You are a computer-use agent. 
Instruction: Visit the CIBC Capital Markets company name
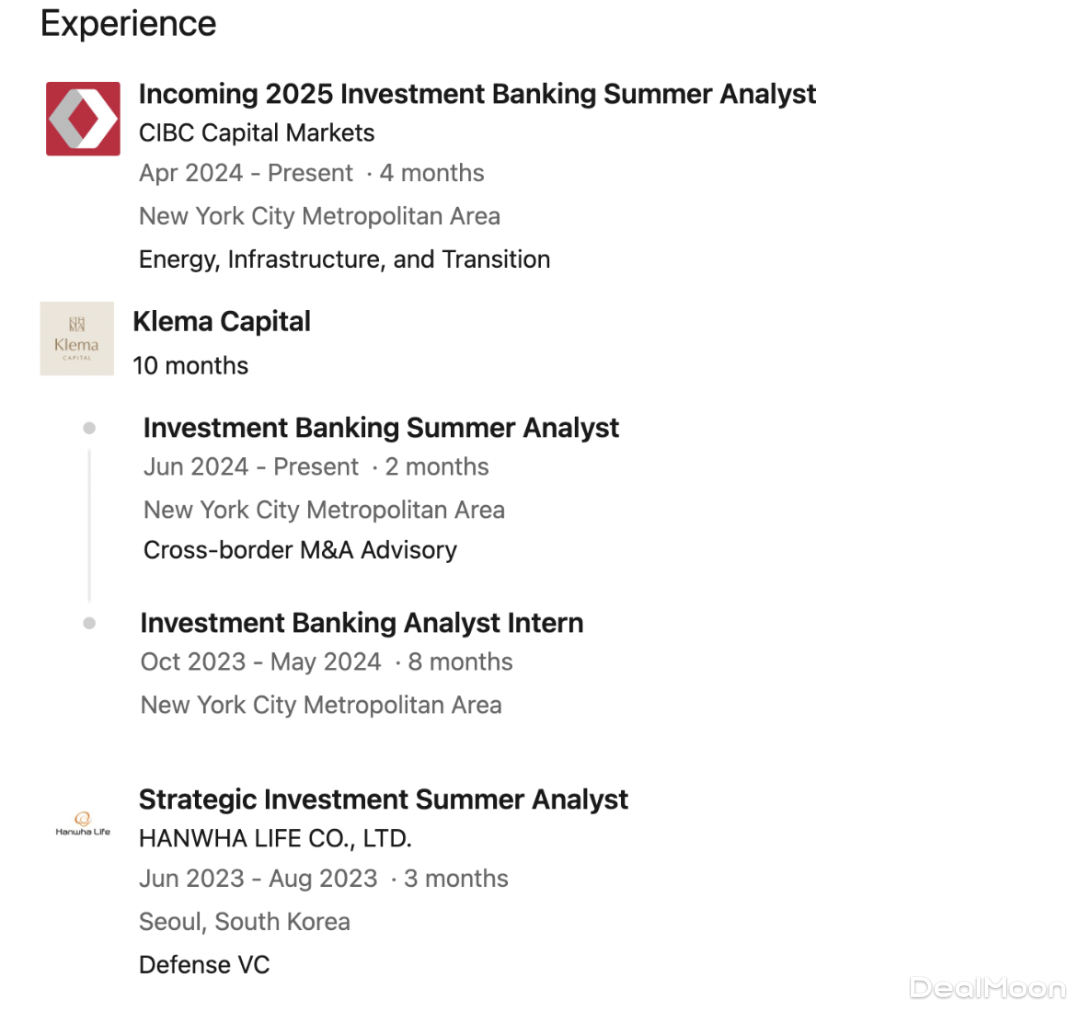[x=257, y=133]
